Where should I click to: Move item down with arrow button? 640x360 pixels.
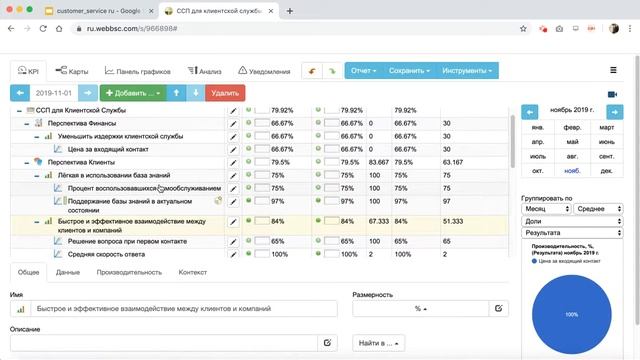coord(196,93)
